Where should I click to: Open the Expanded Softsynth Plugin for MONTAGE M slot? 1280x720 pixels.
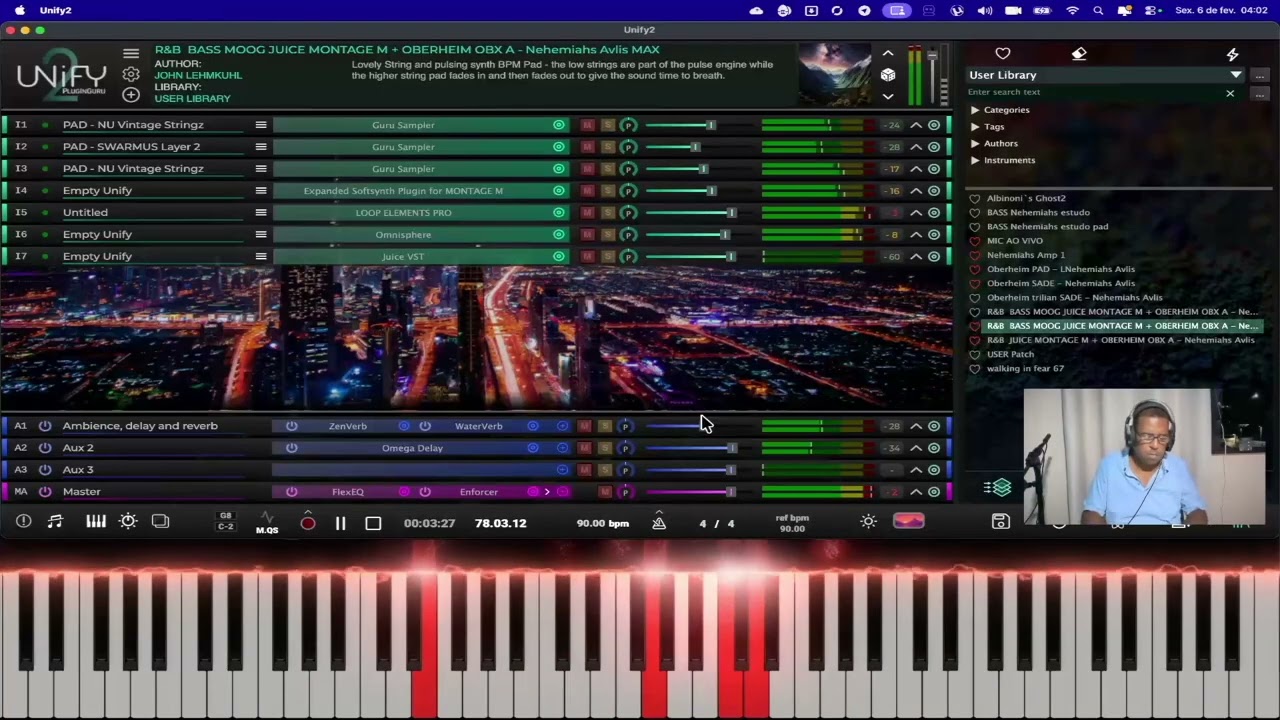click(x=404, y=191)
